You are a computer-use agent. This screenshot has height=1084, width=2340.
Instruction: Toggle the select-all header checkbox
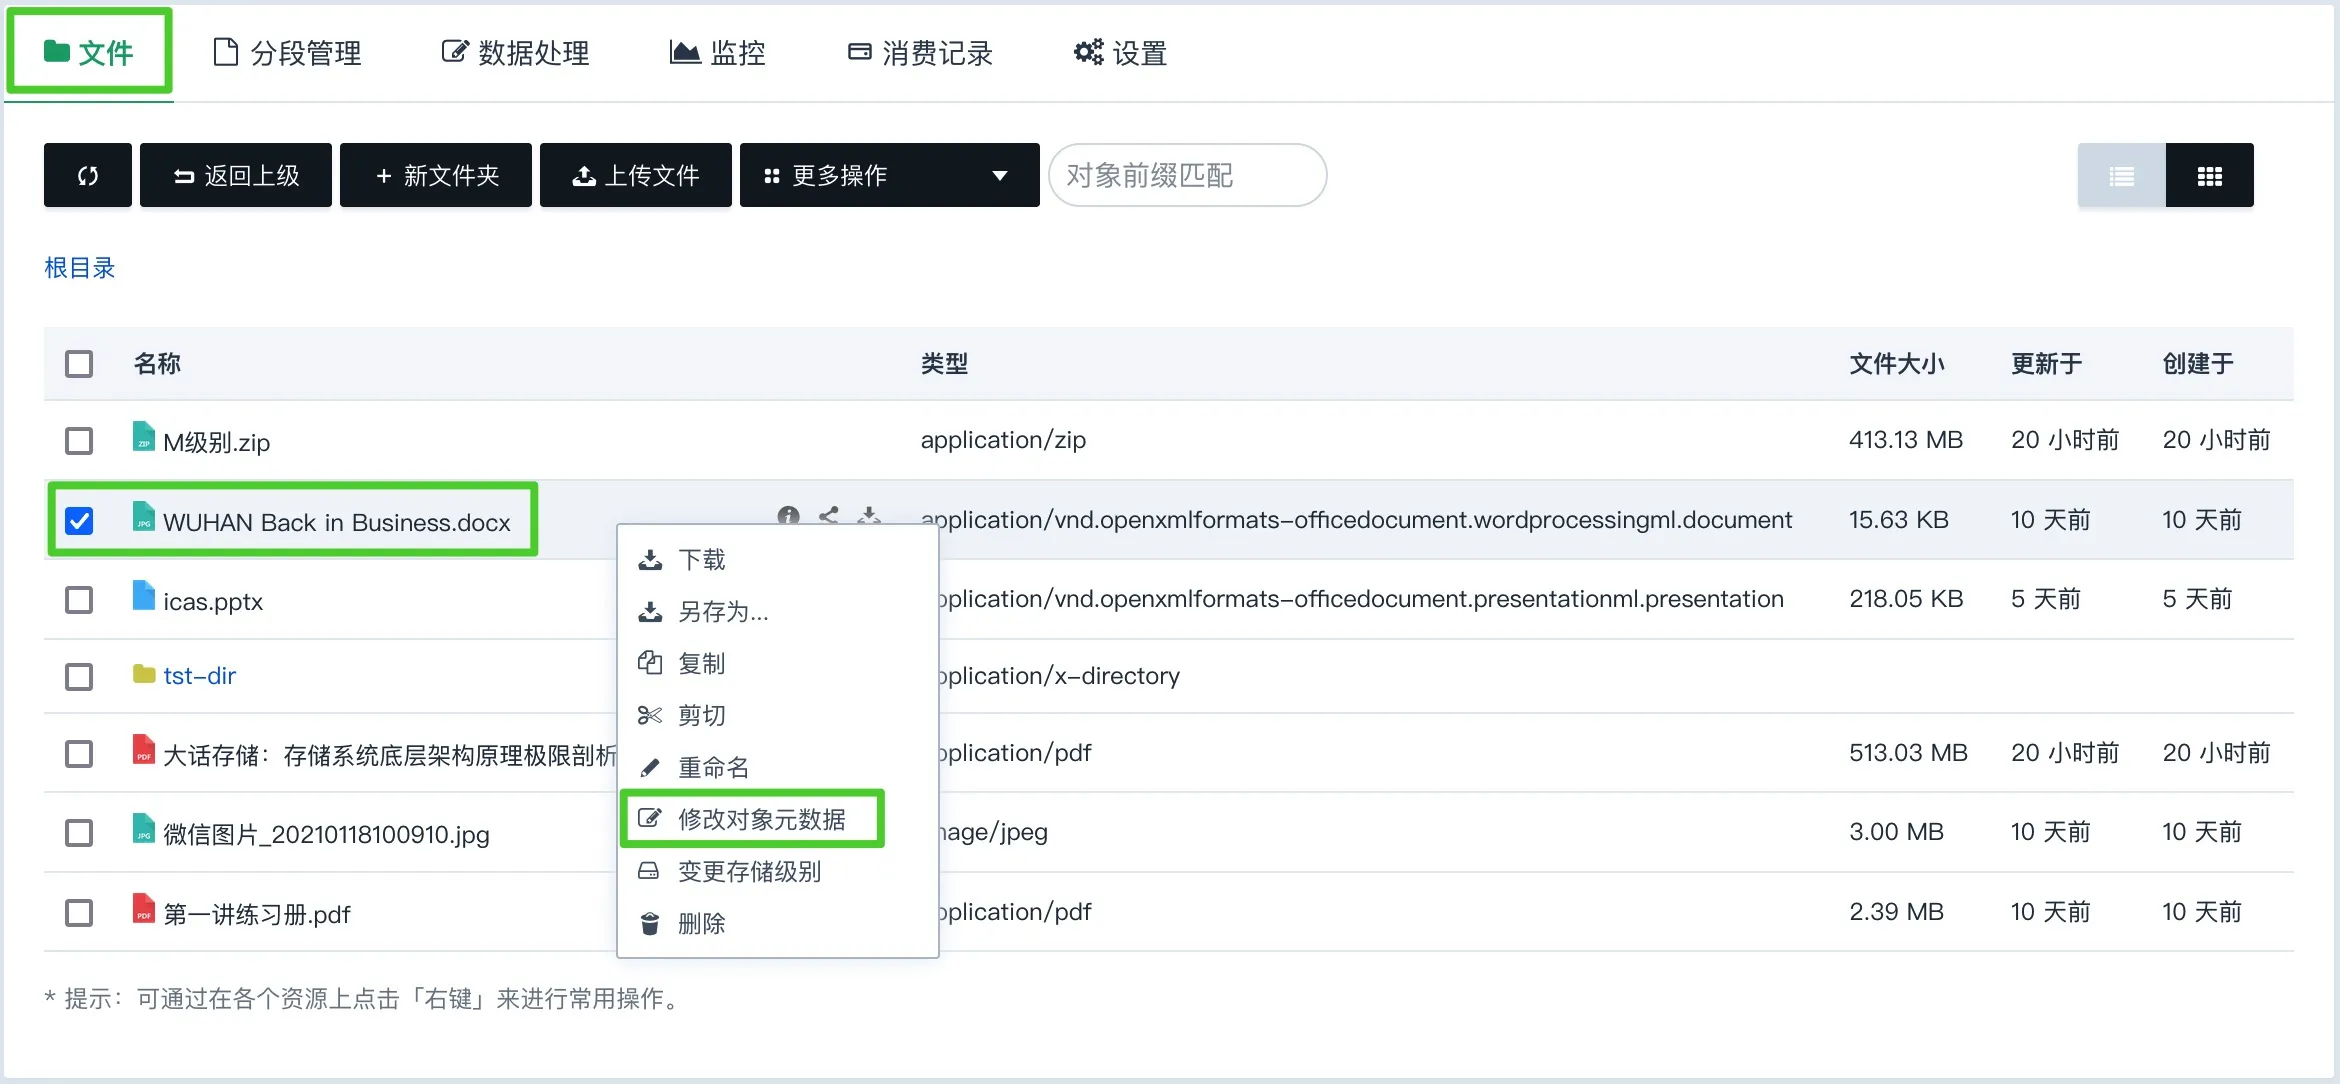tap(79, 364)
